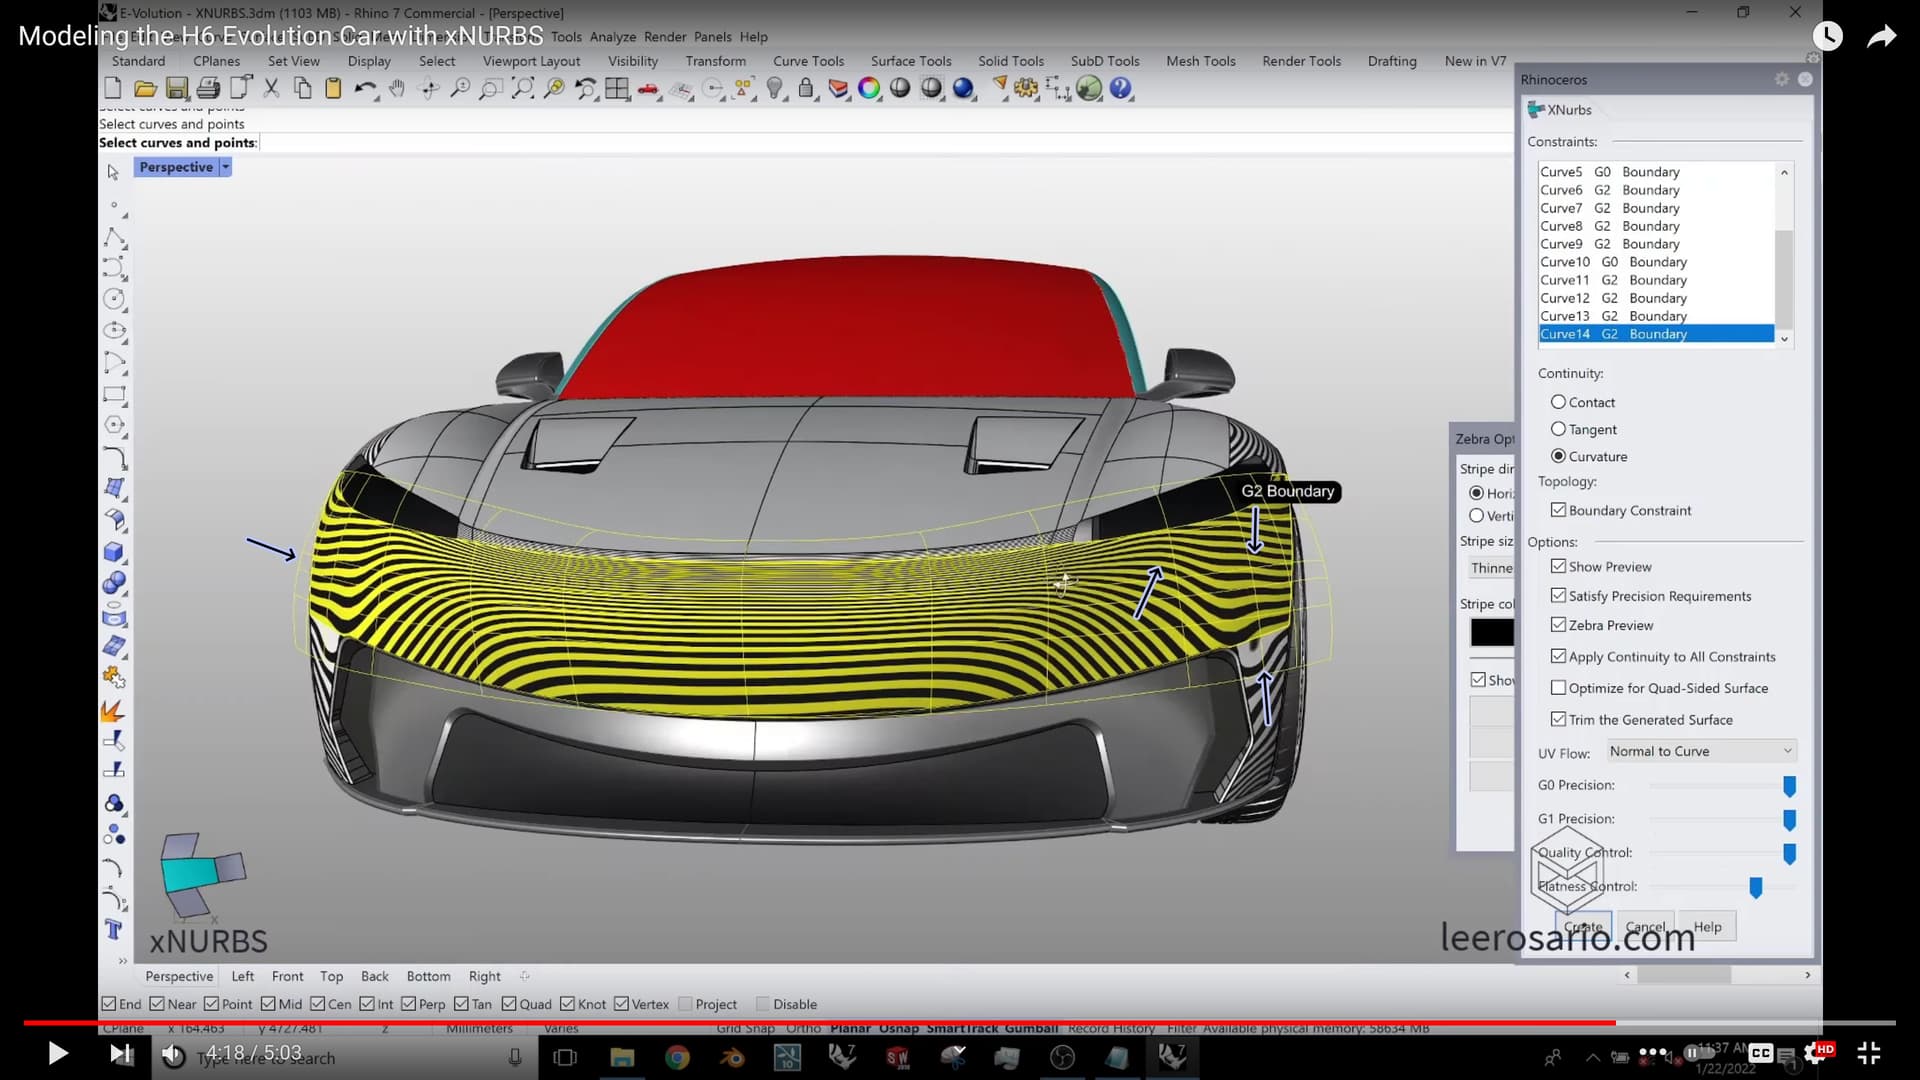Image resolution: width=1920 pixels, height=1080 pixels.
Task: Toggle Apply Continuity to All Constraints
Action: point(1558,657)
